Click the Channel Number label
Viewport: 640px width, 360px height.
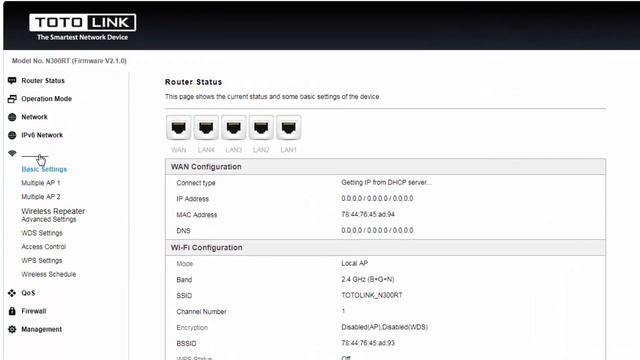tap(201, 312)
